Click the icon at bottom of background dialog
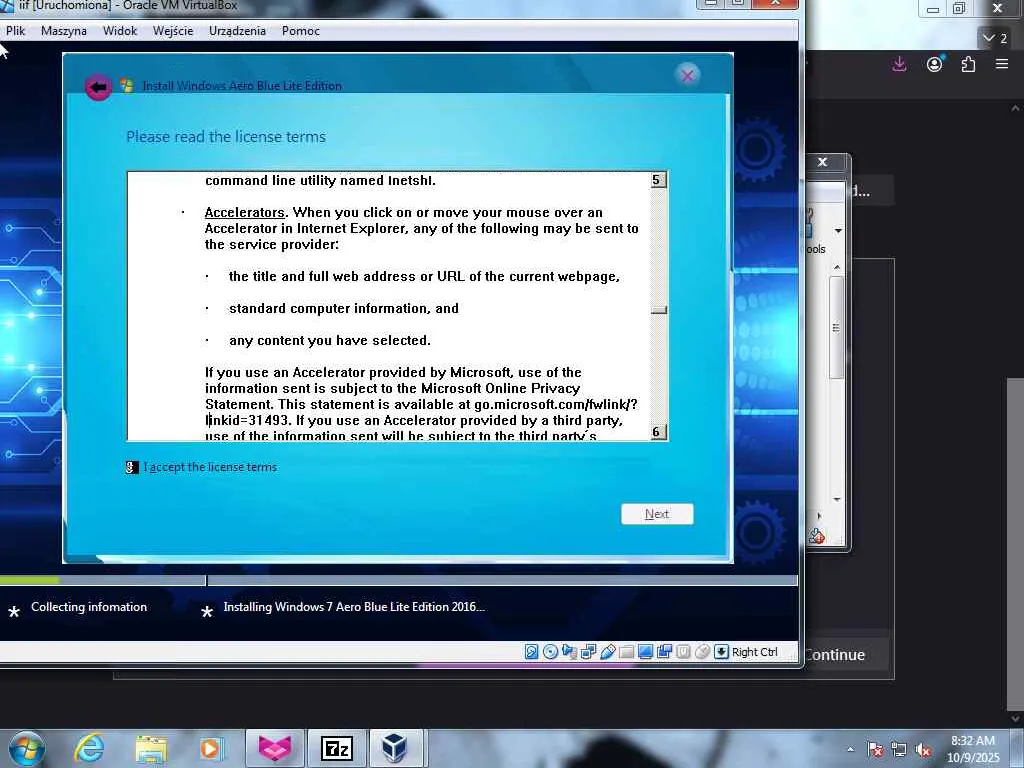 [x=817, y=537]
